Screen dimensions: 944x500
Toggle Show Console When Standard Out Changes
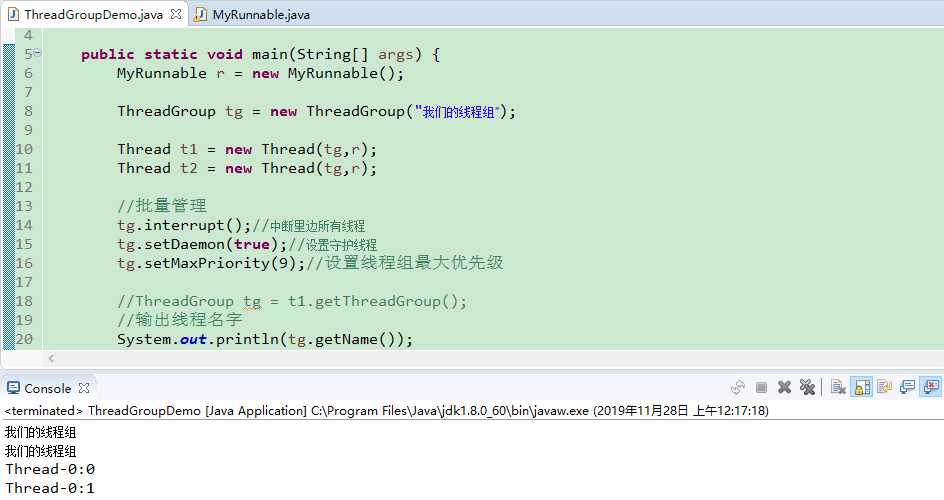point(907,387)
